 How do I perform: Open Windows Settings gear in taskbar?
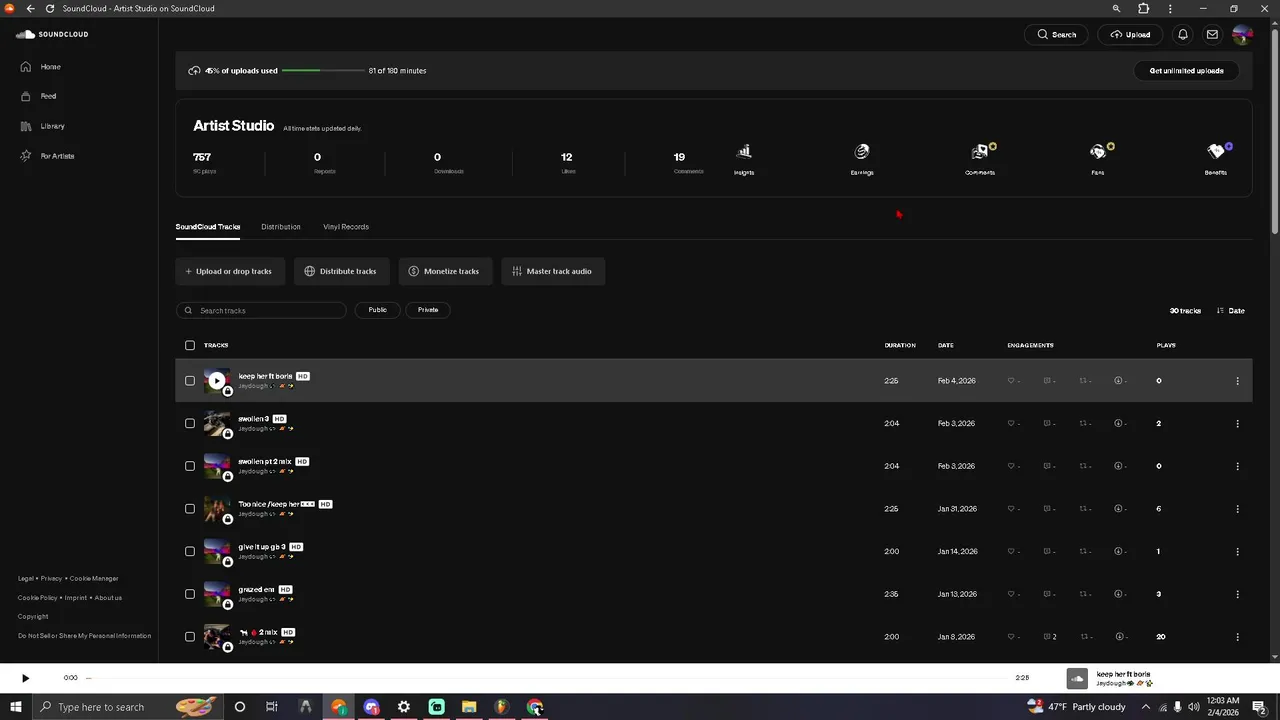coord(404,707)
